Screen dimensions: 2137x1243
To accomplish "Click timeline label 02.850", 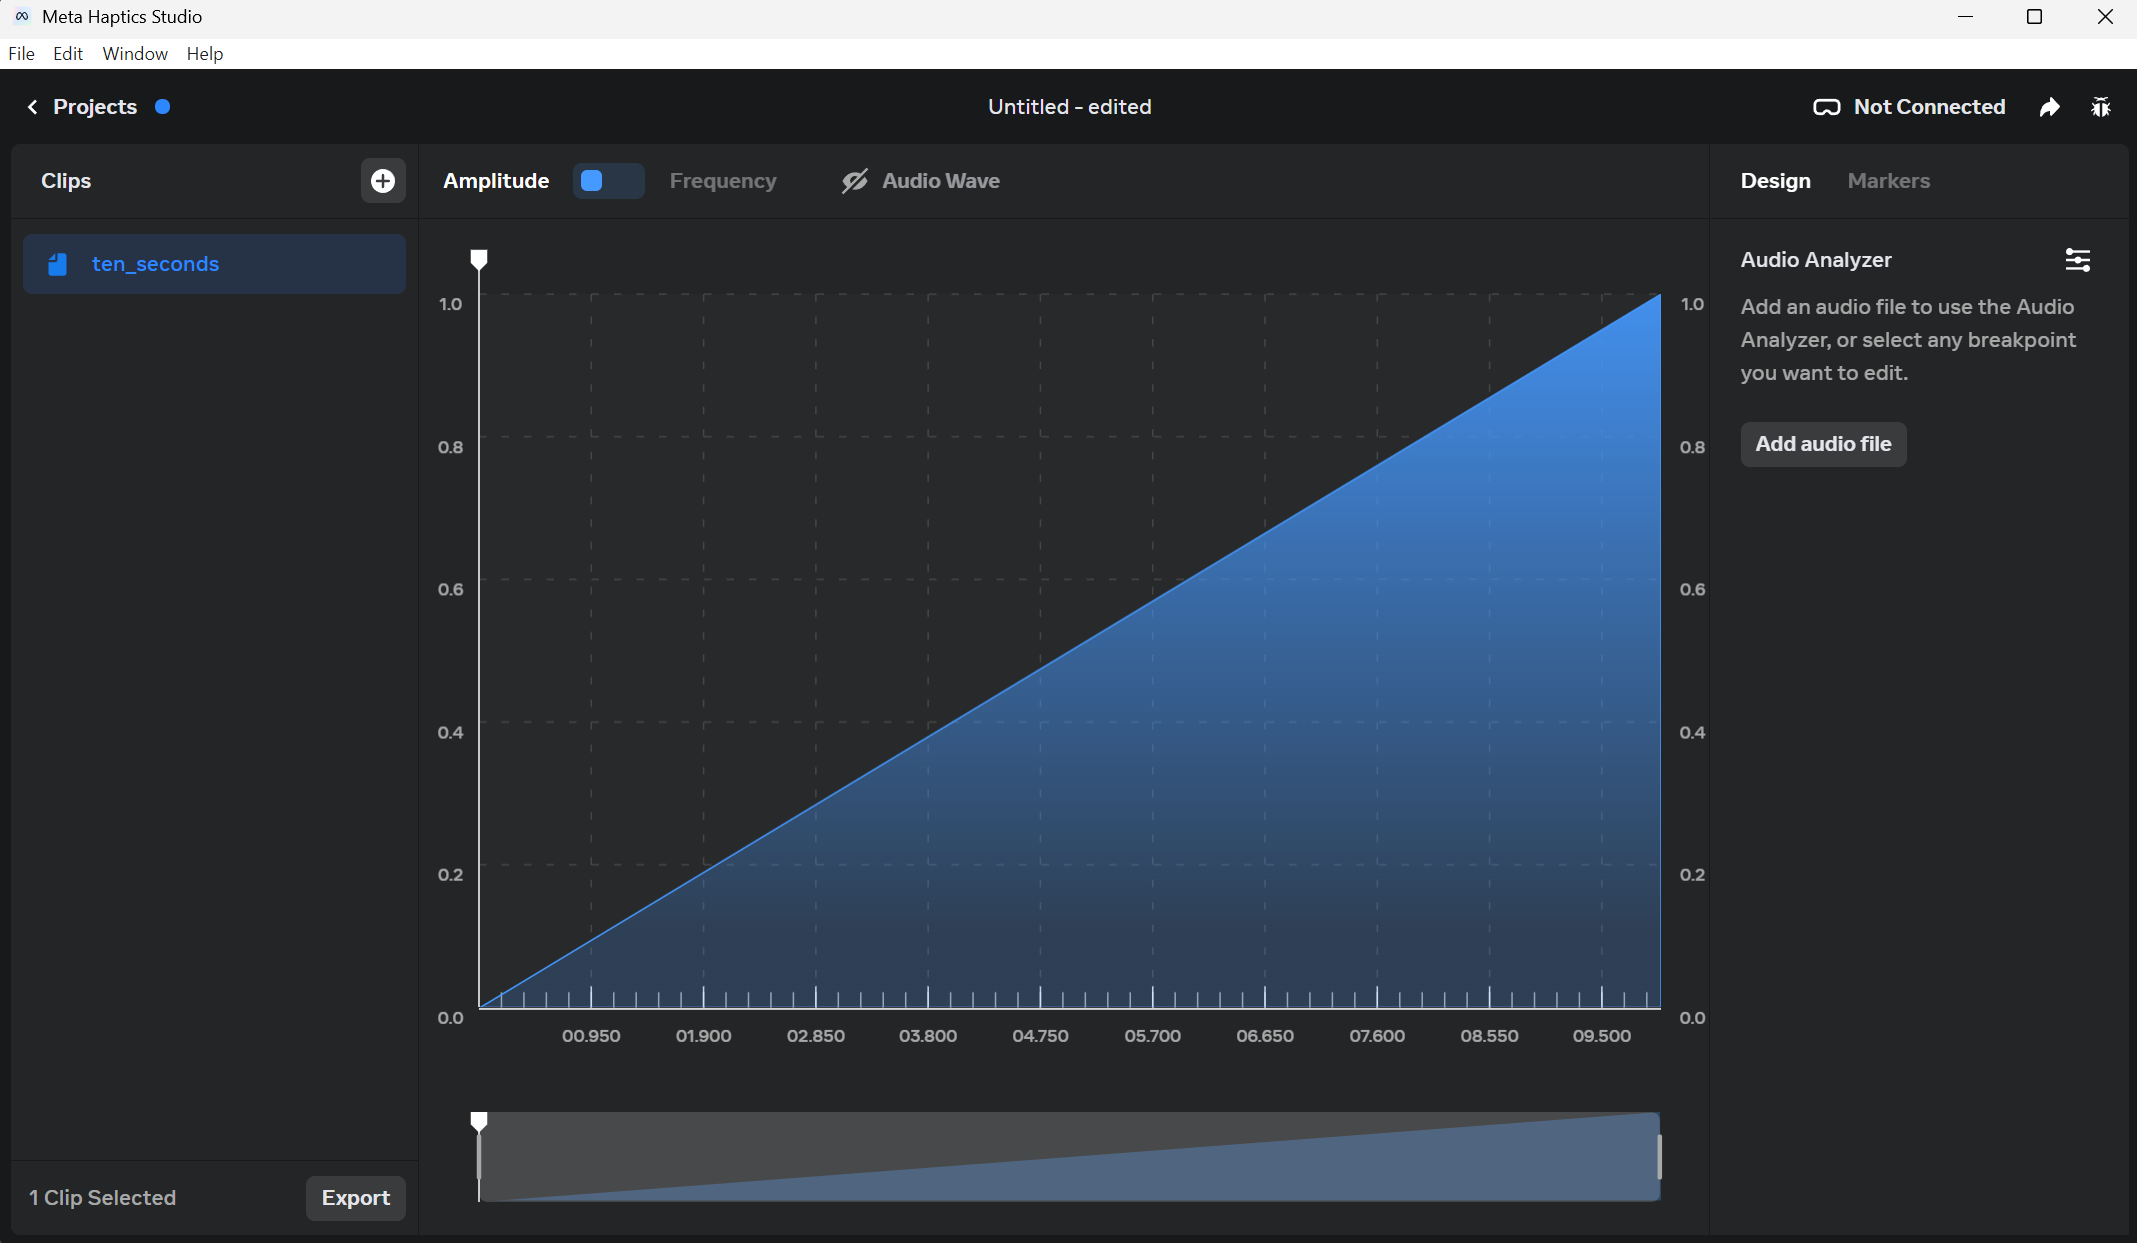I will (816, 1036).
